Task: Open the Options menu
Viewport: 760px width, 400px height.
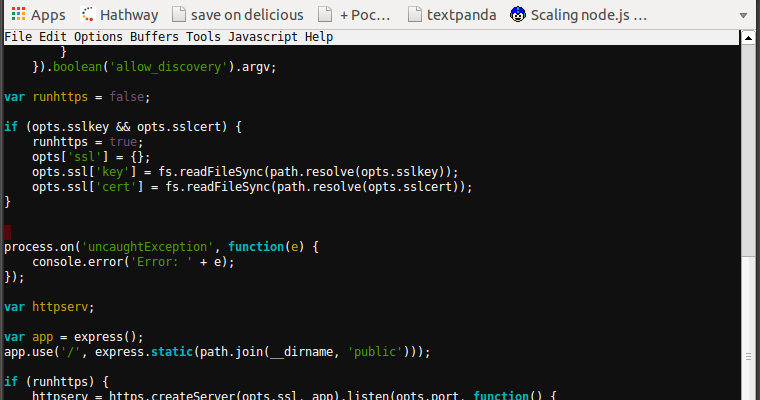Action: click(98, 37)
